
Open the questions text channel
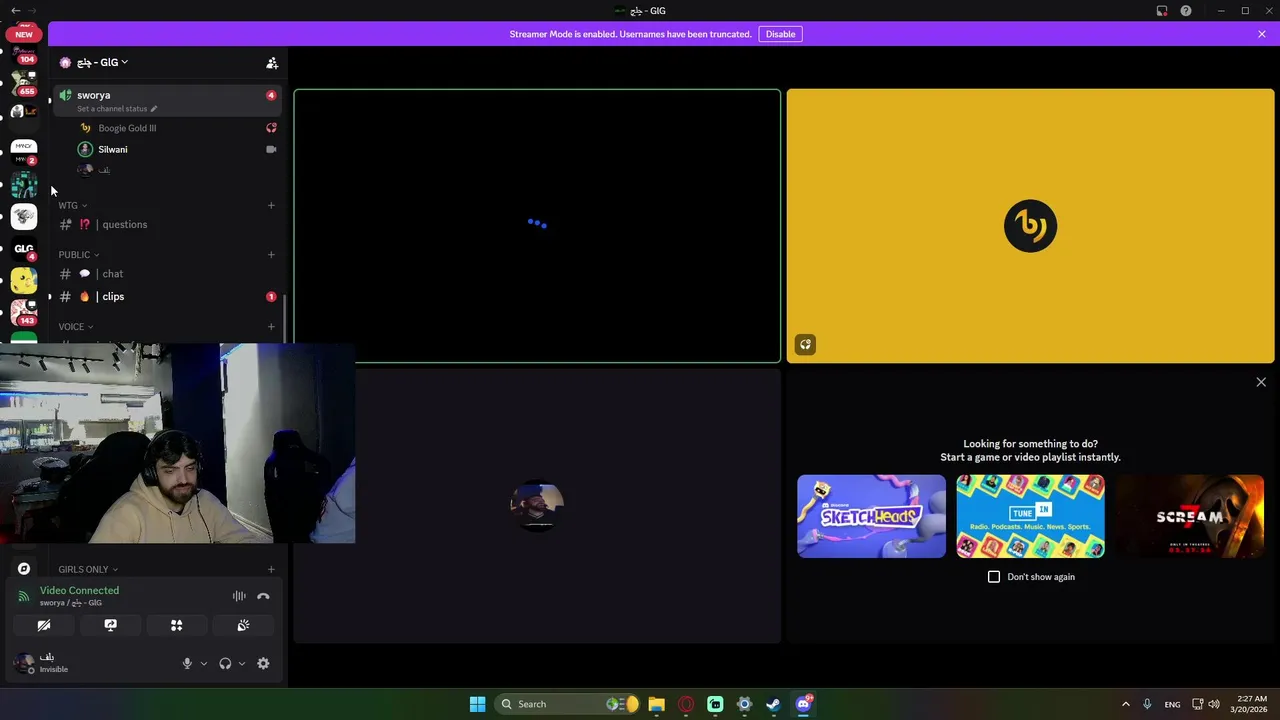click(x=166, y=224)
